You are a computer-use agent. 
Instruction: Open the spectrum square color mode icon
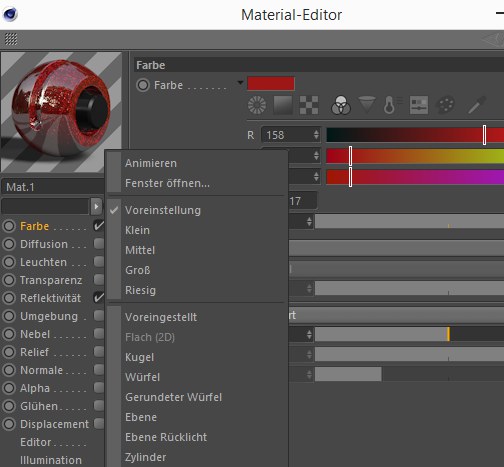click(283, 105)
